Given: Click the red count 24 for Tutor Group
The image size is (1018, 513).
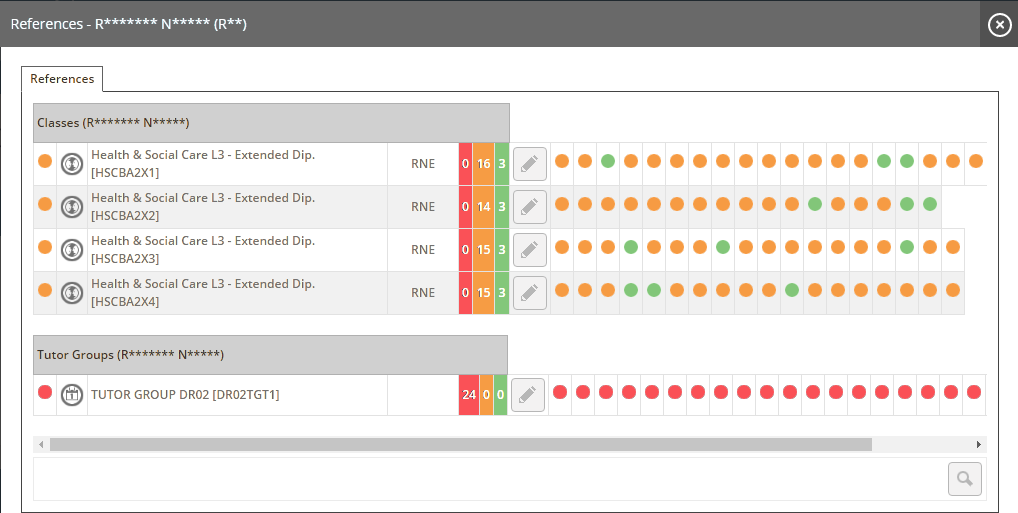Looking at the screenshot, I should pos(469,395).
